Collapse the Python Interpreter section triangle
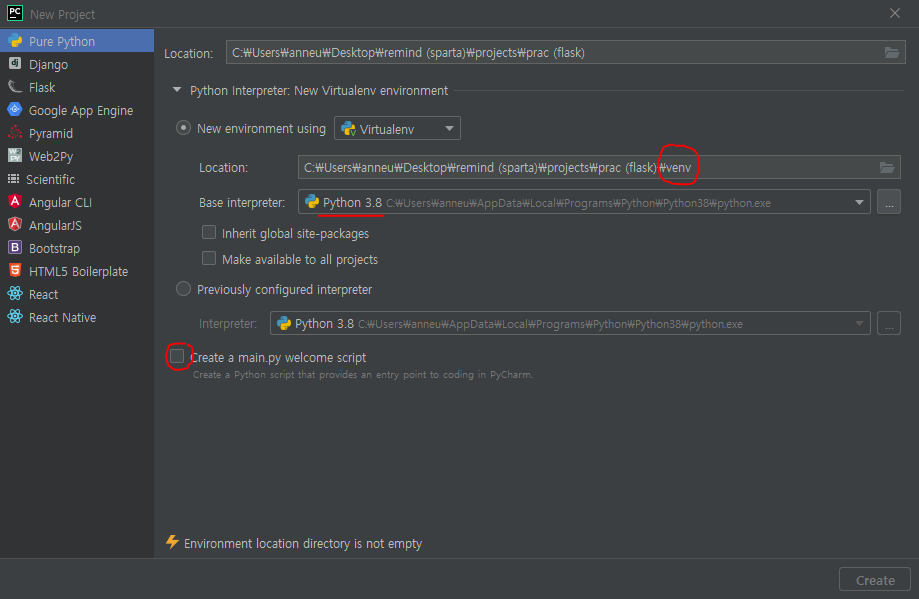 [x=177, y=90]
